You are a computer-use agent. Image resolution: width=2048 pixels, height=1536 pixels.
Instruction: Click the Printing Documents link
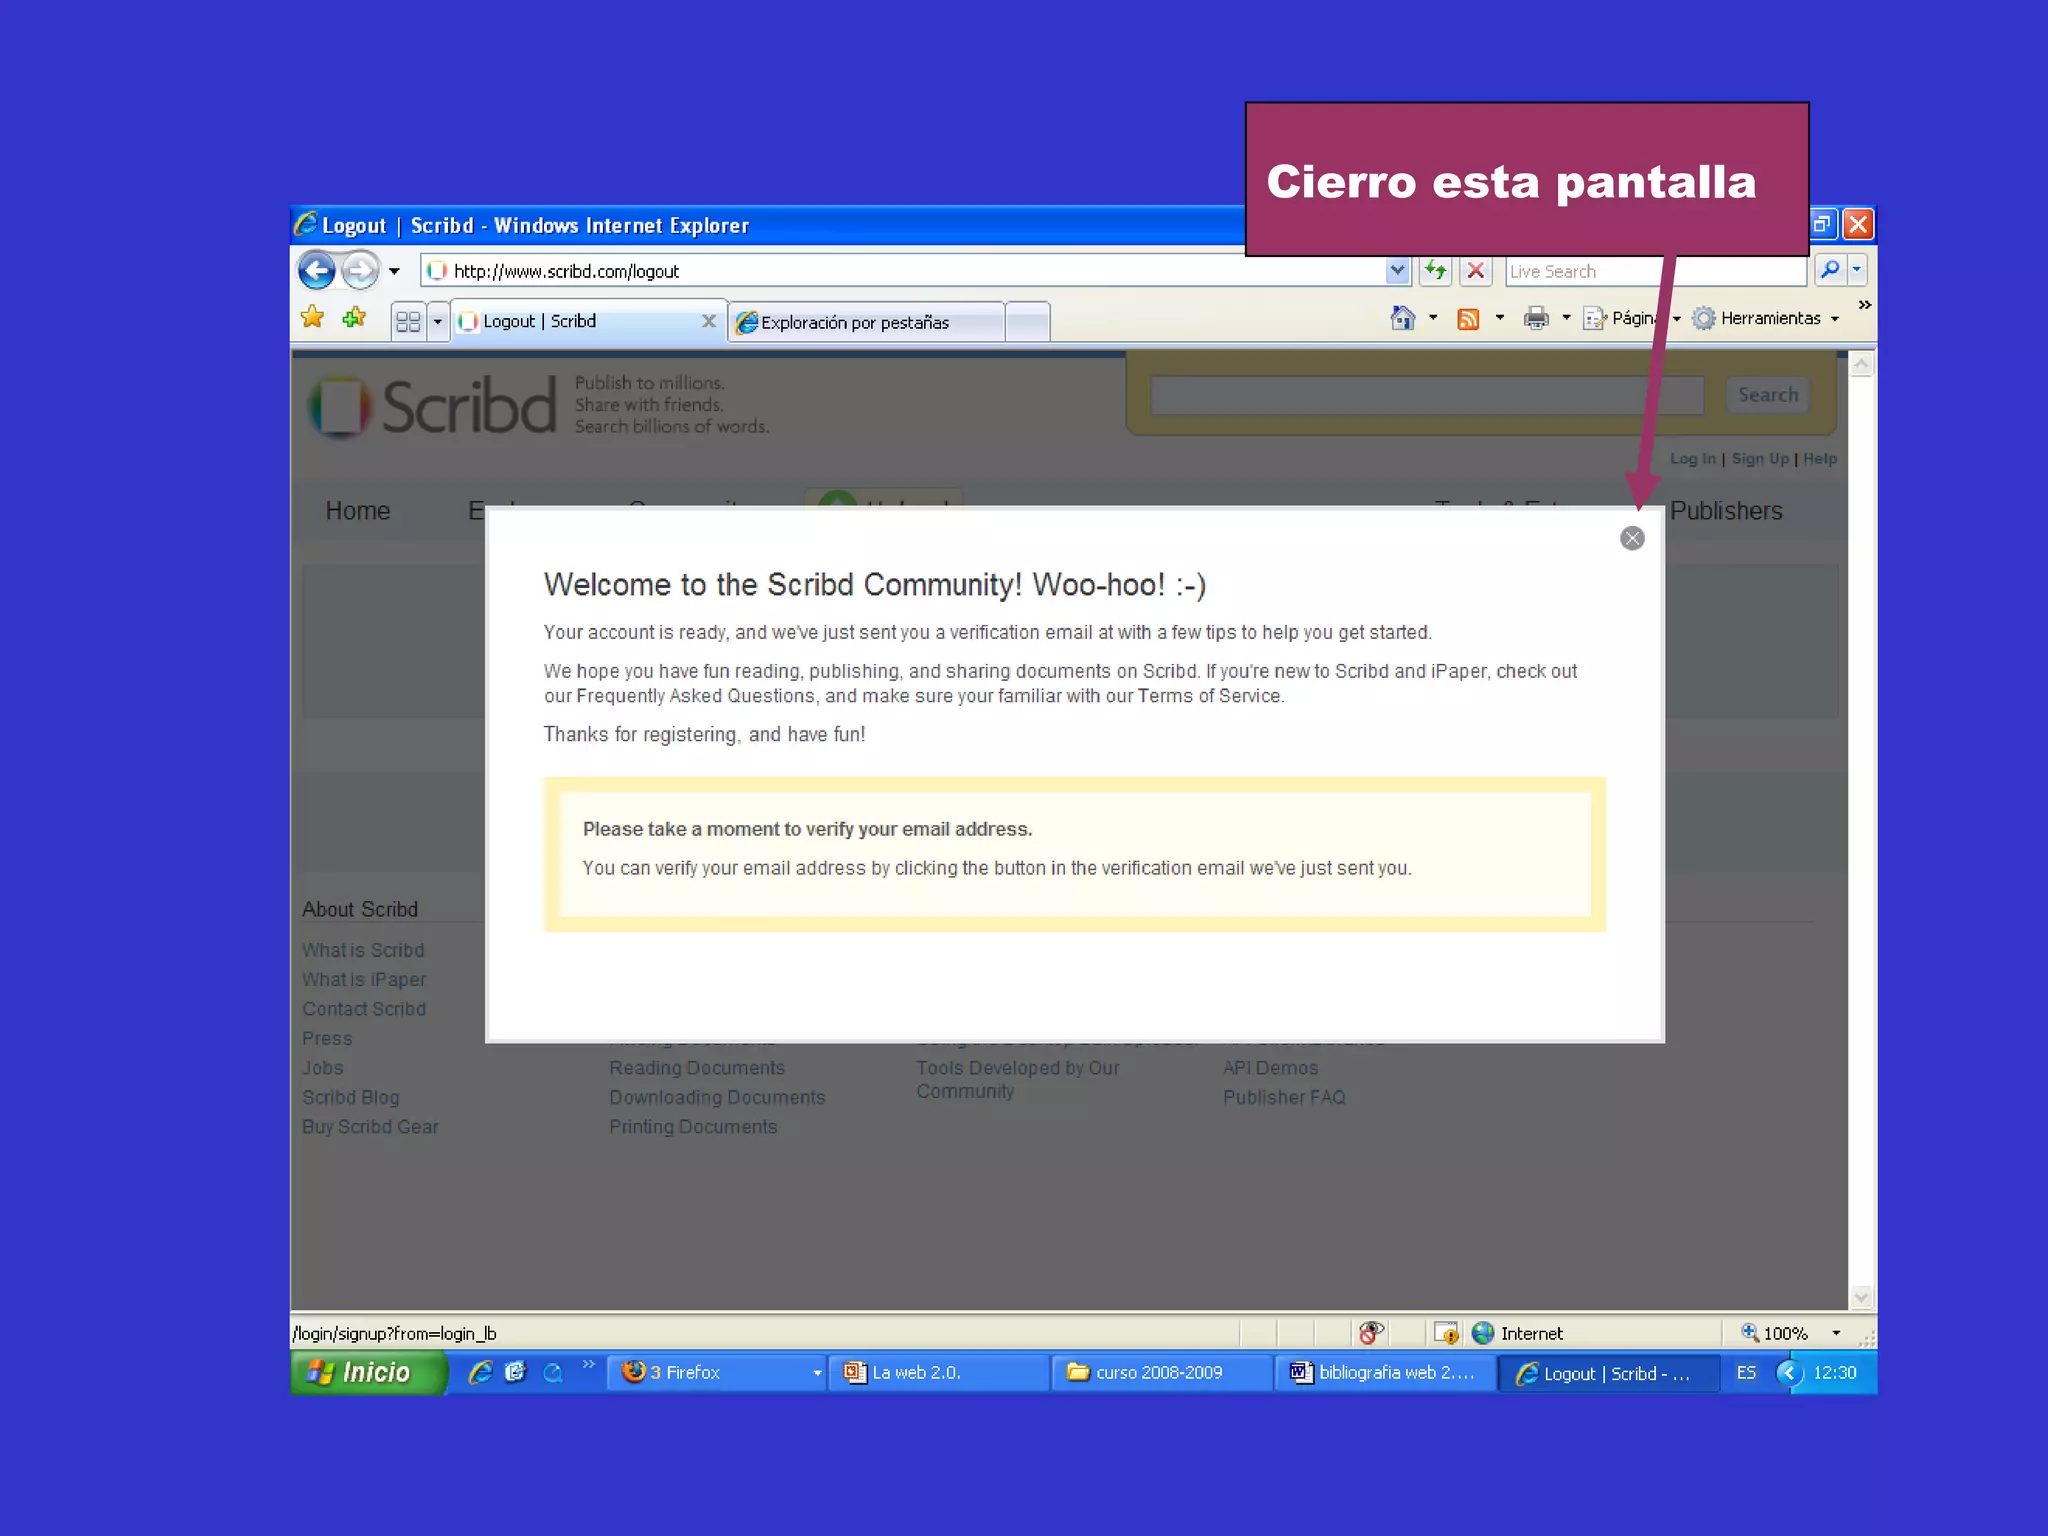pos(693,1127)
